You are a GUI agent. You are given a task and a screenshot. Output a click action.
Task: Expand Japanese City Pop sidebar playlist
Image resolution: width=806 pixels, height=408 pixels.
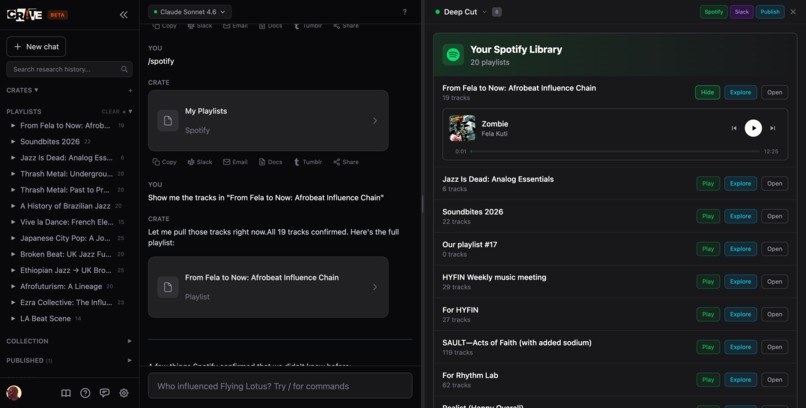[13, 238]
